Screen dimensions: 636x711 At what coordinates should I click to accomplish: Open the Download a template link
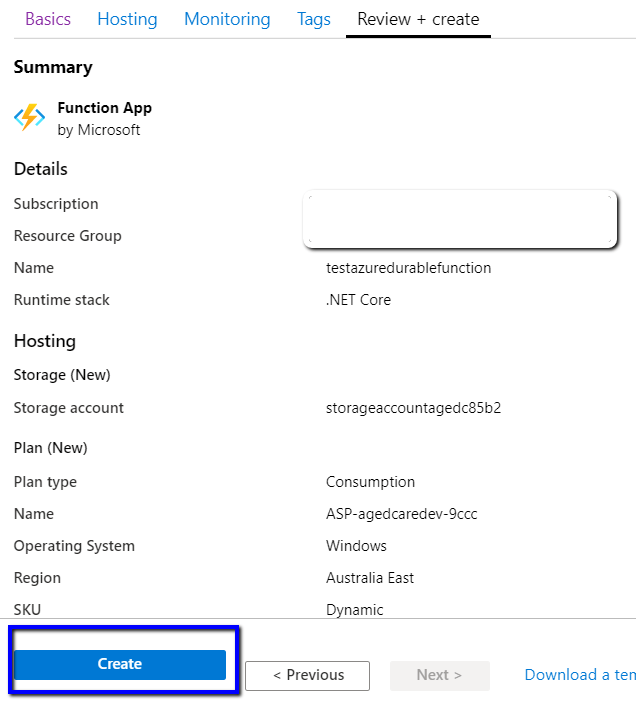(579, 675)
